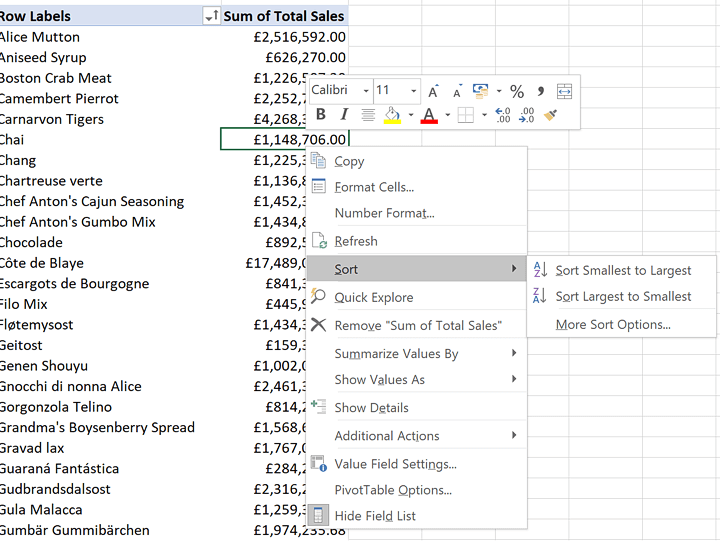Click the Center alignment icon
The height and width of the screenshot is (542, 720).
(368, 115)
